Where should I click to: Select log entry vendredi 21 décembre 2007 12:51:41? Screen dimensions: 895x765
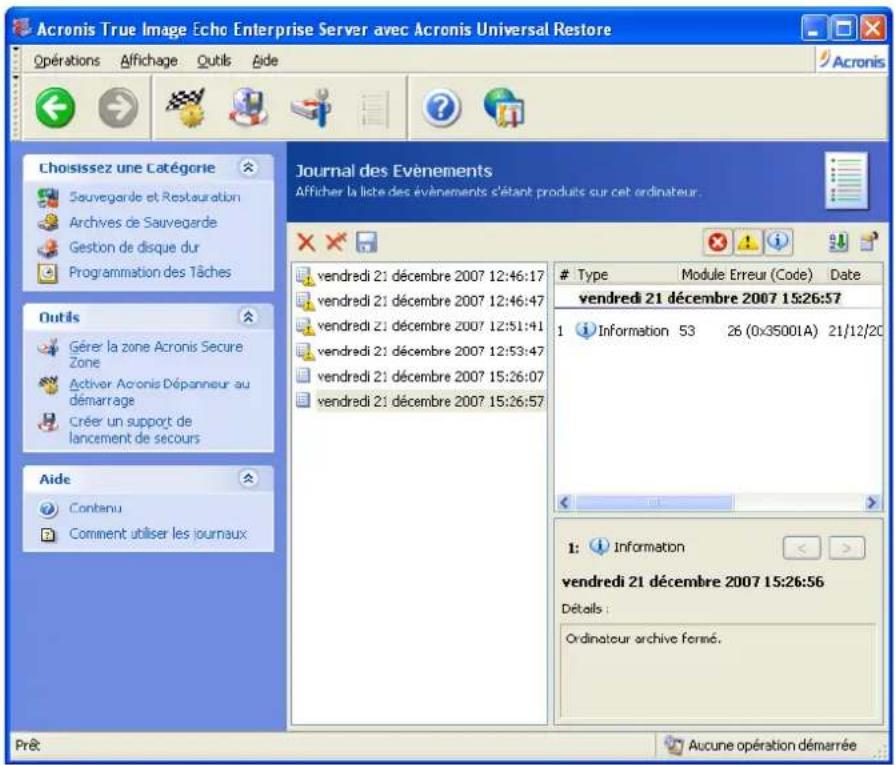coord(420,326)
